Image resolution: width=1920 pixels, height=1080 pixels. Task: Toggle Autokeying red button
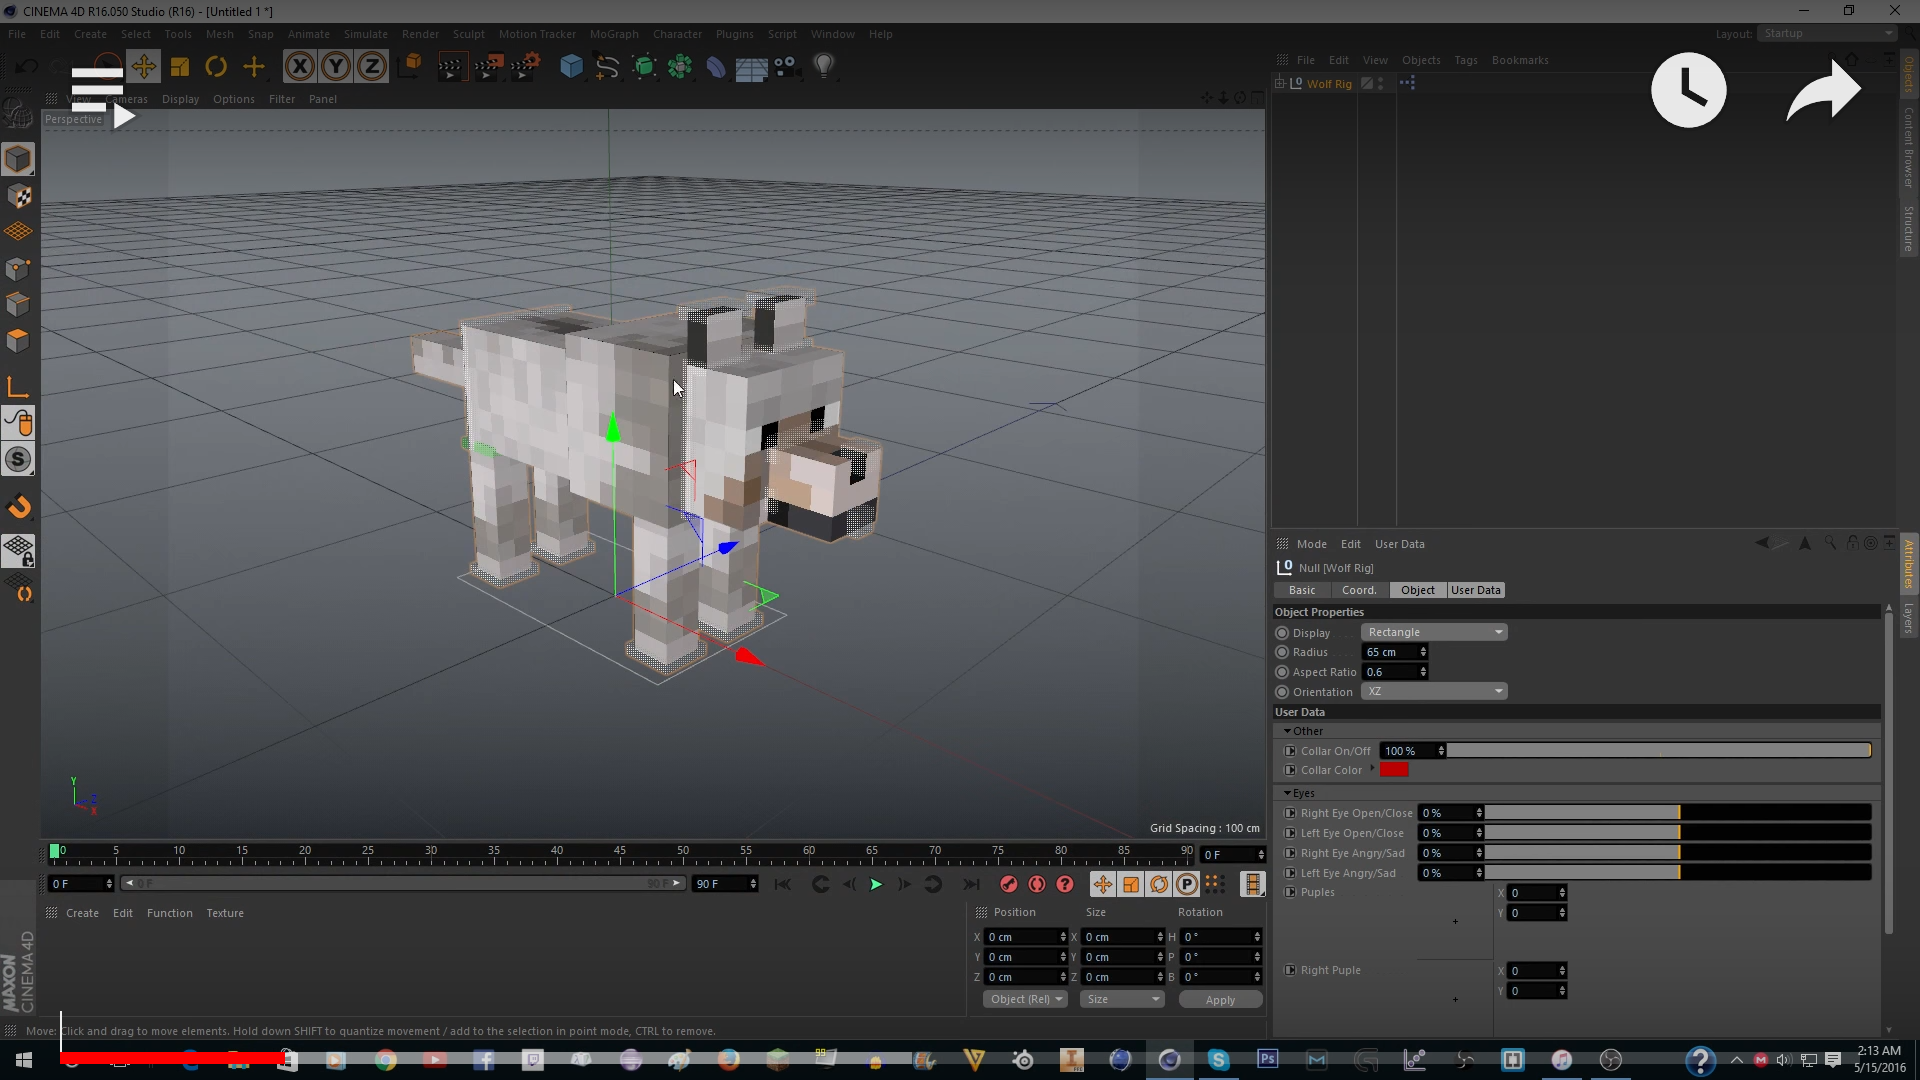coord(1037,884)
